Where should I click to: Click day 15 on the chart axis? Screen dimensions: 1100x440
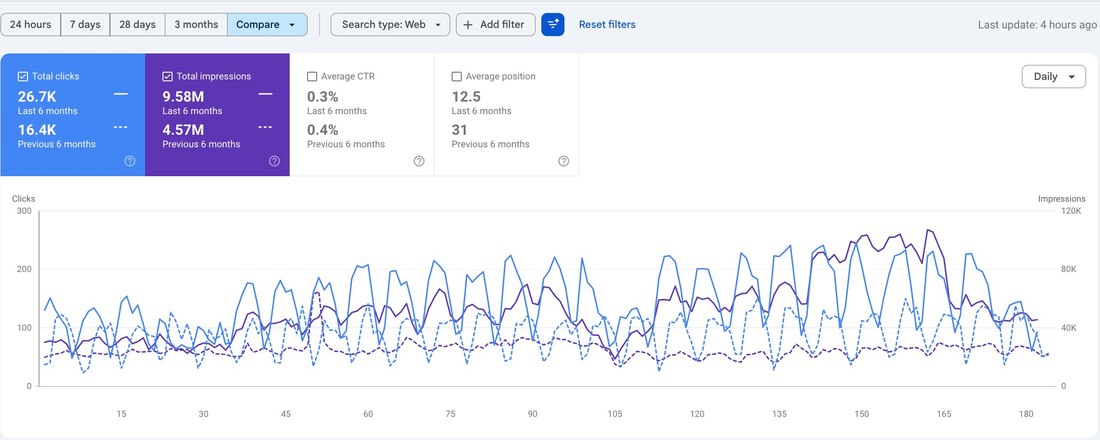point(121,414)
